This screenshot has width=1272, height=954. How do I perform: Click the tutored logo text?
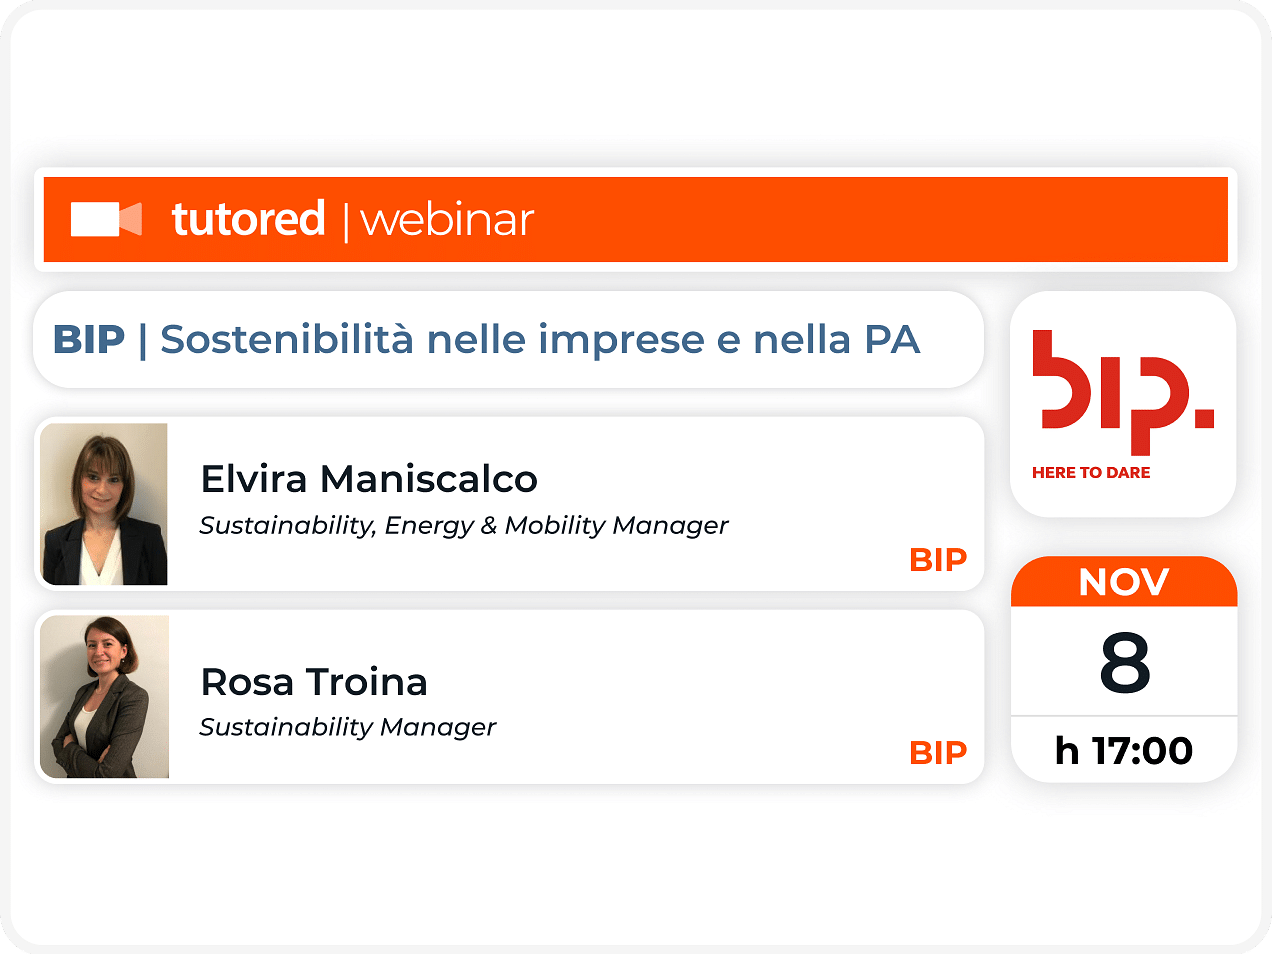(x=248, y=219)
